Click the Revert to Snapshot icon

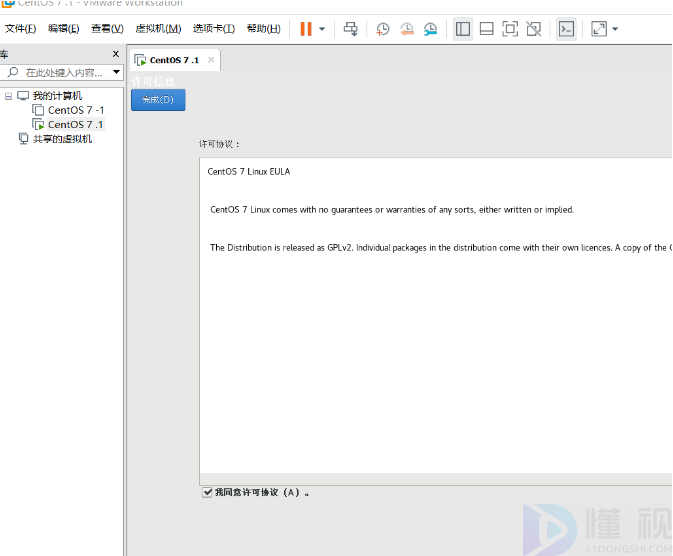pos(407,29)
